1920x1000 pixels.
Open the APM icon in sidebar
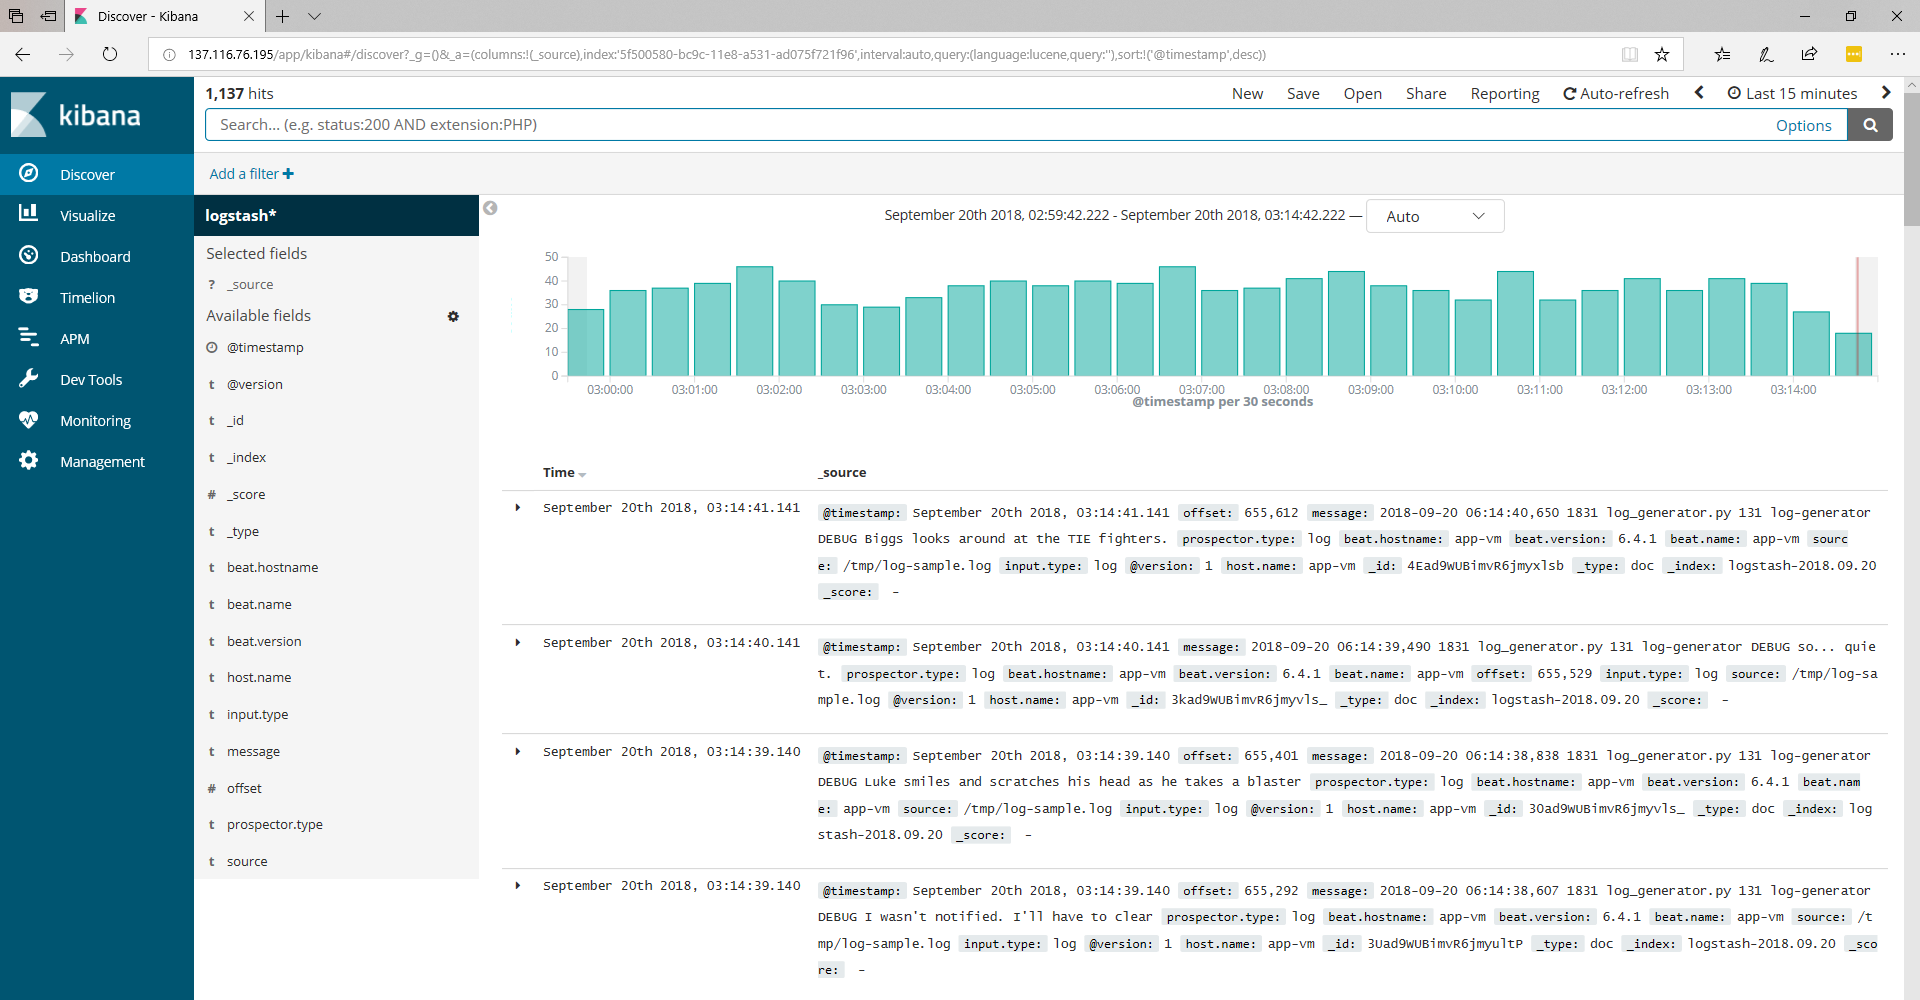pos(29,337)
